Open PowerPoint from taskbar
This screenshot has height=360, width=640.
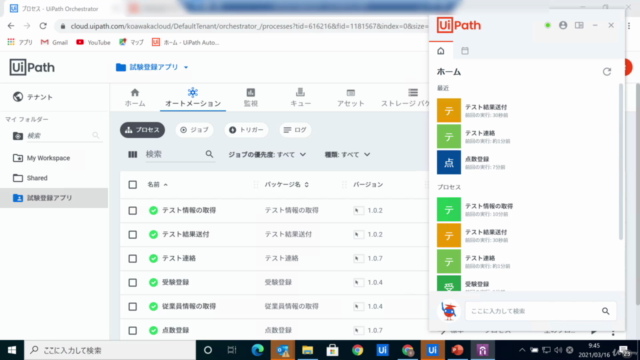pos(458,350)
